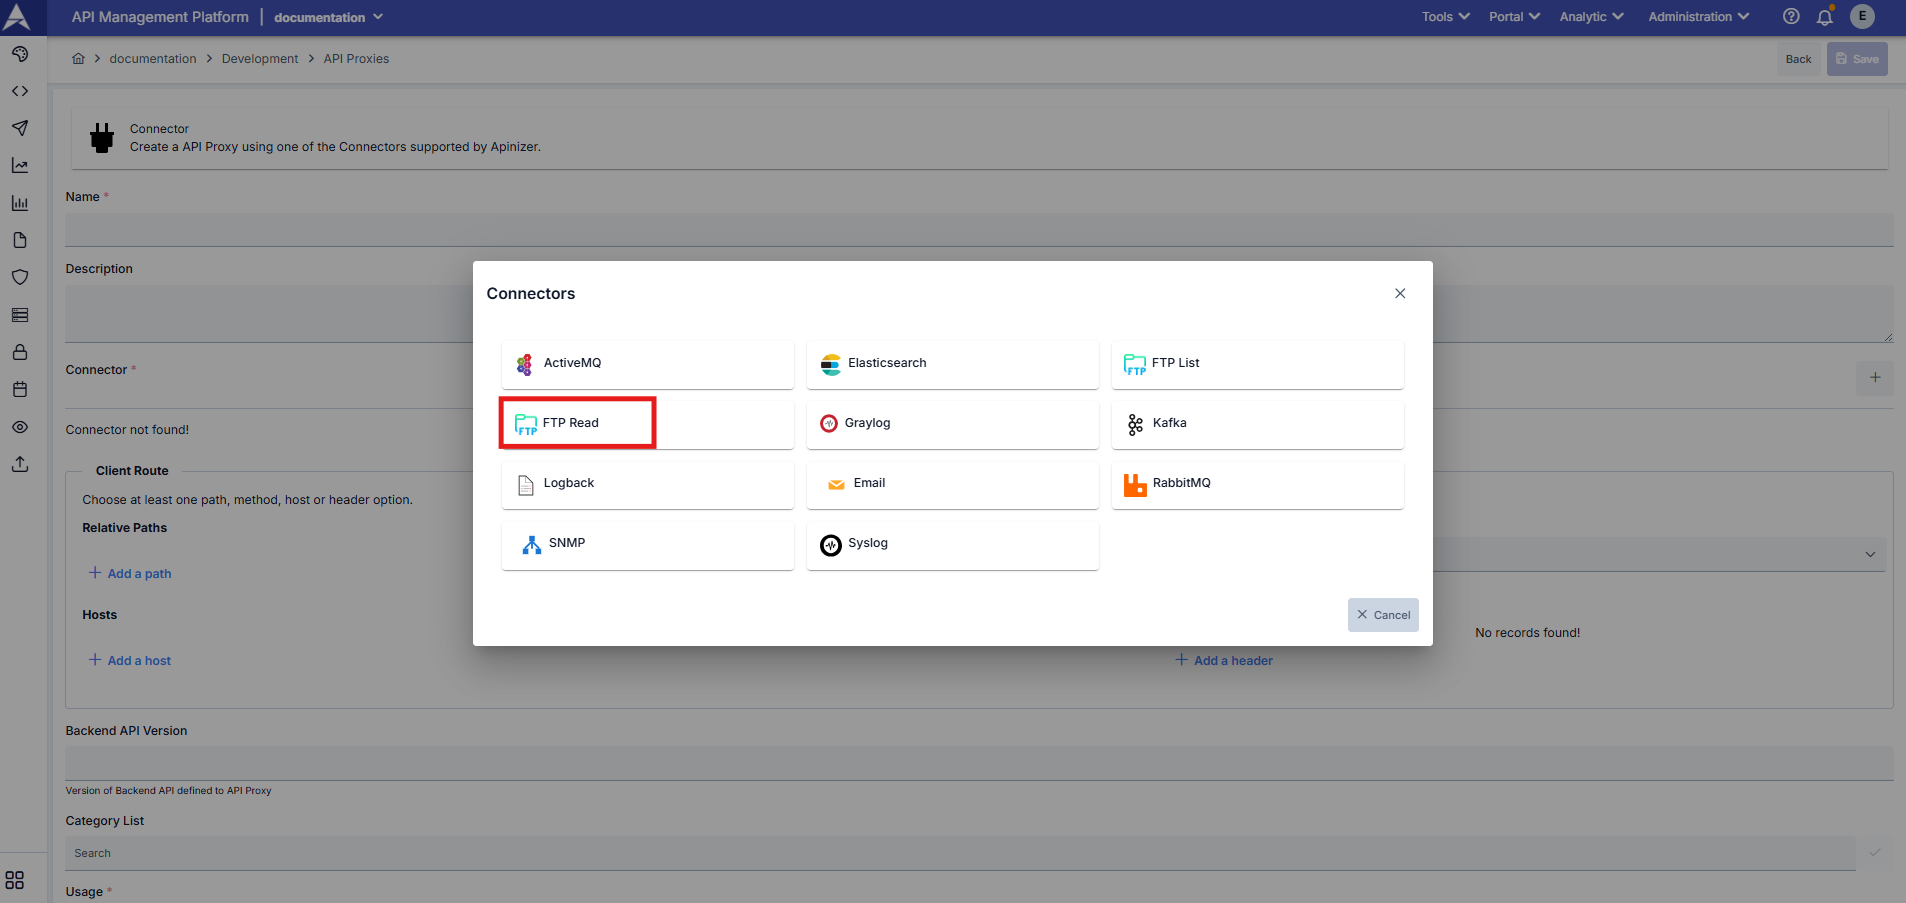Click the Back button
Image resolution: width=1906 pixels, height=903 pixels.
pyautogui.click(x=1798, y=59)
